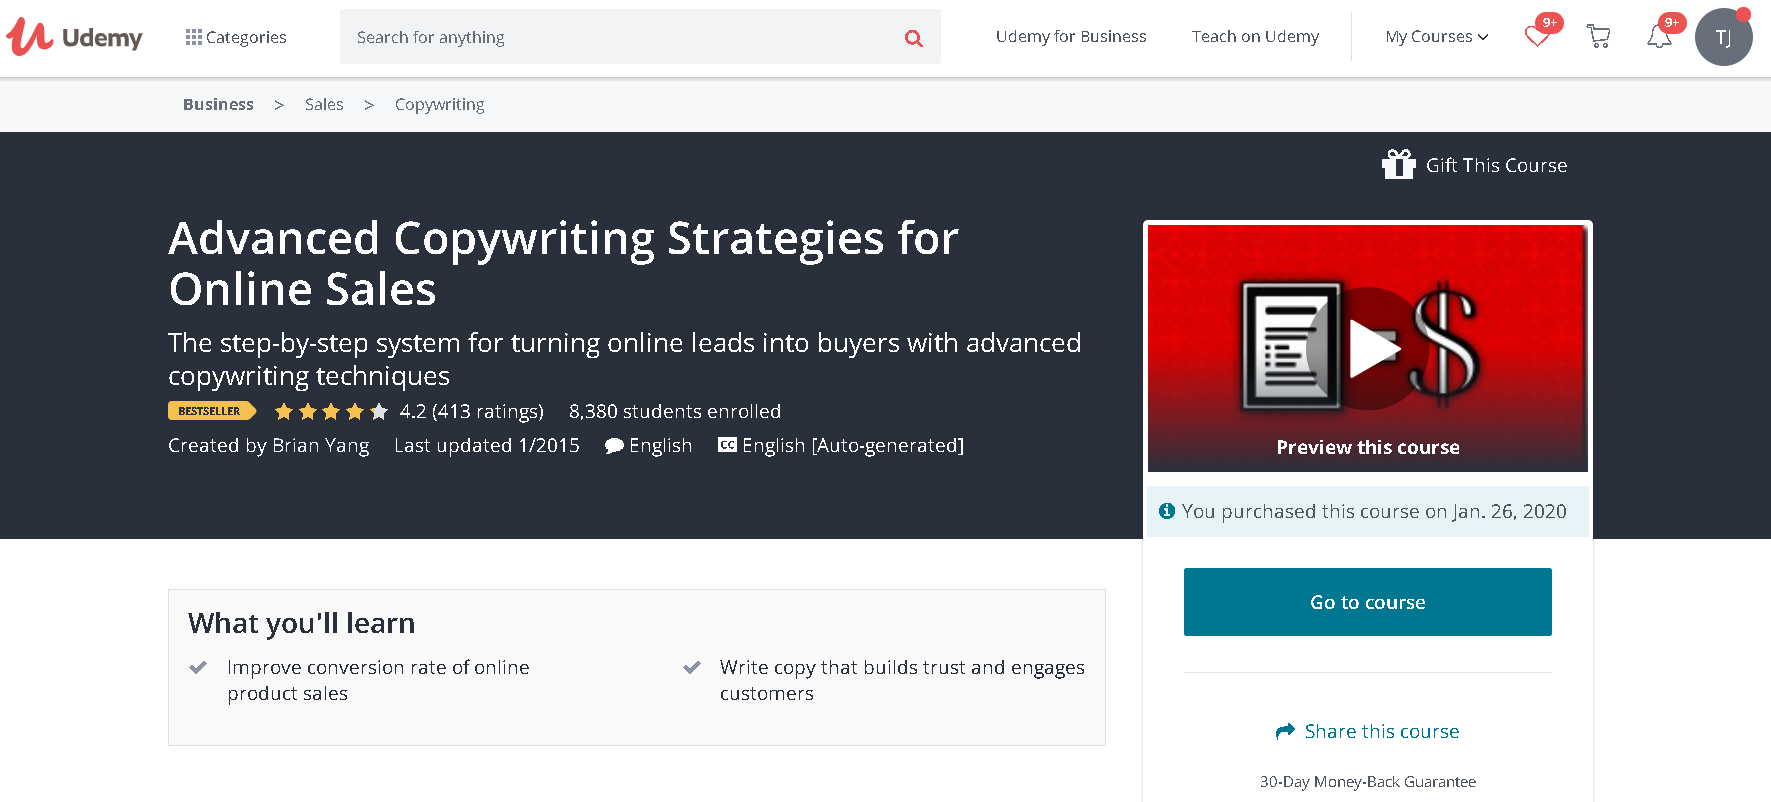The width and height of the screenshot is (1771, 802).
Task: Go to Sales breadcrumb
Action: 324,104
